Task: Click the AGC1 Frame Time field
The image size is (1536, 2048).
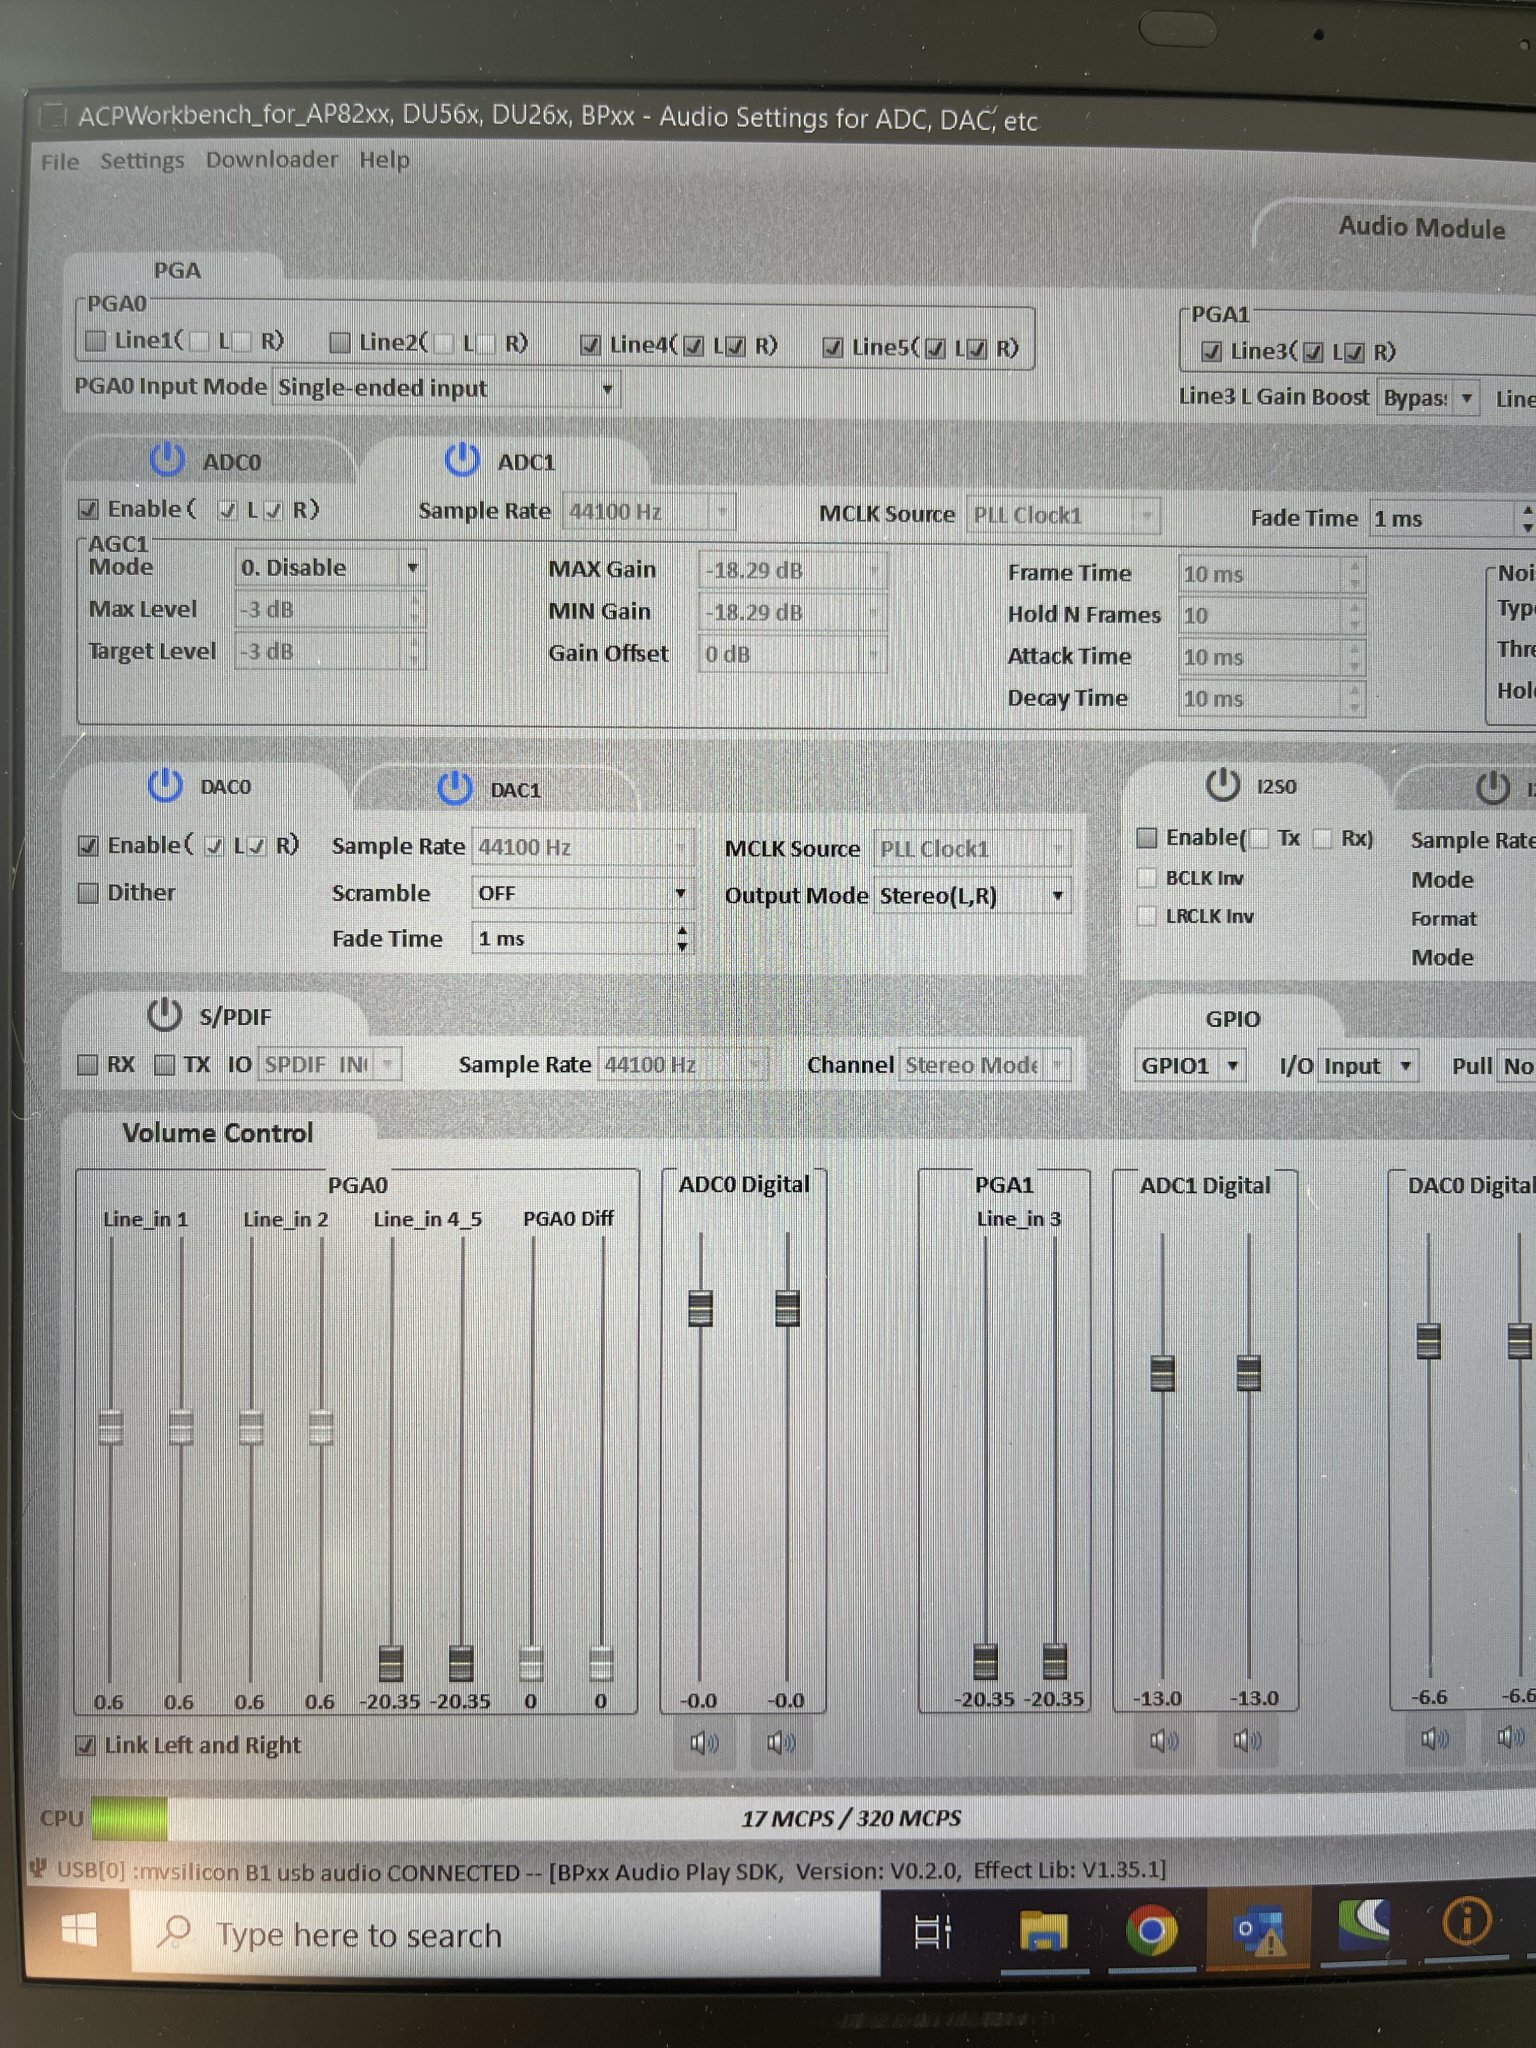Action: tap(1271, 574)
